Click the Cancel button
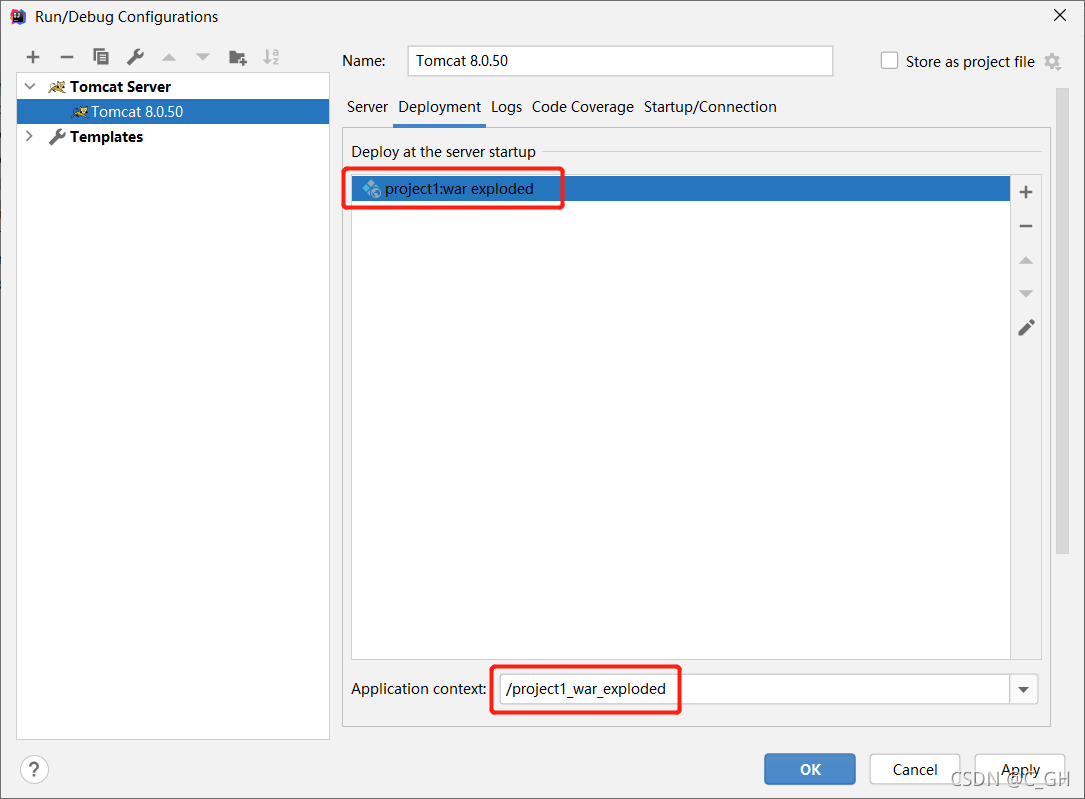Screen dimensions: 1085x799 pyautogui.click(x=915, y=769)
